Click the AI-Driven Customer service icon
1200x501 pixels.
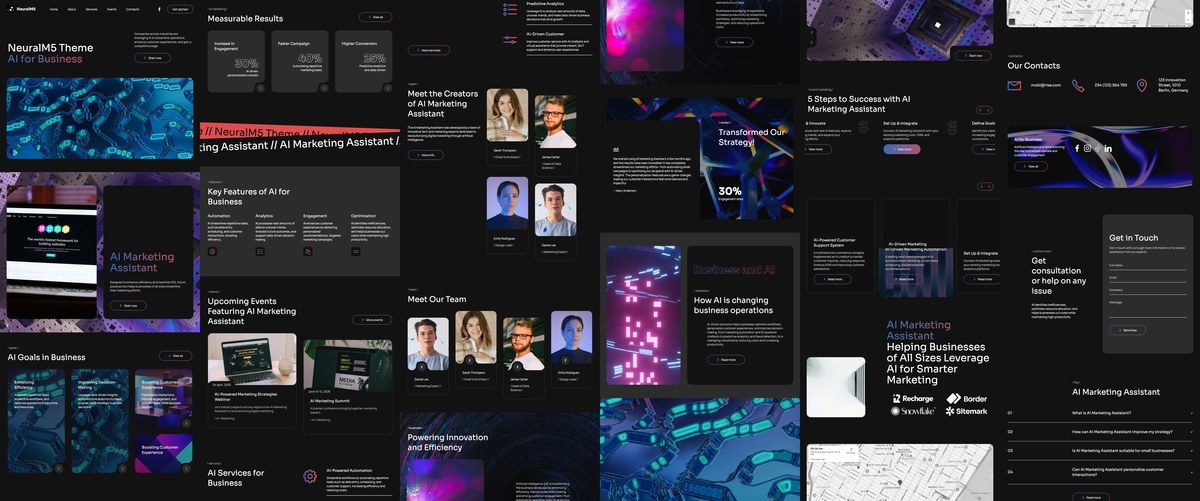(508, 39)
